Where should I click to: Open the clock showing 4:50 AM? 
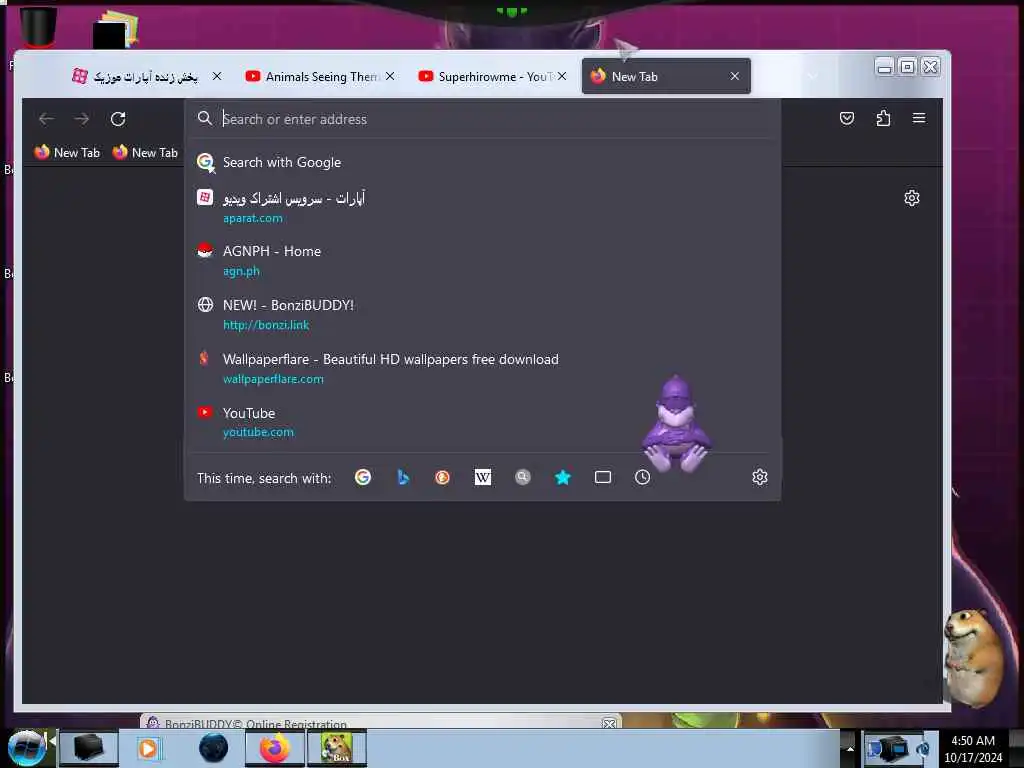pos(973,748)
